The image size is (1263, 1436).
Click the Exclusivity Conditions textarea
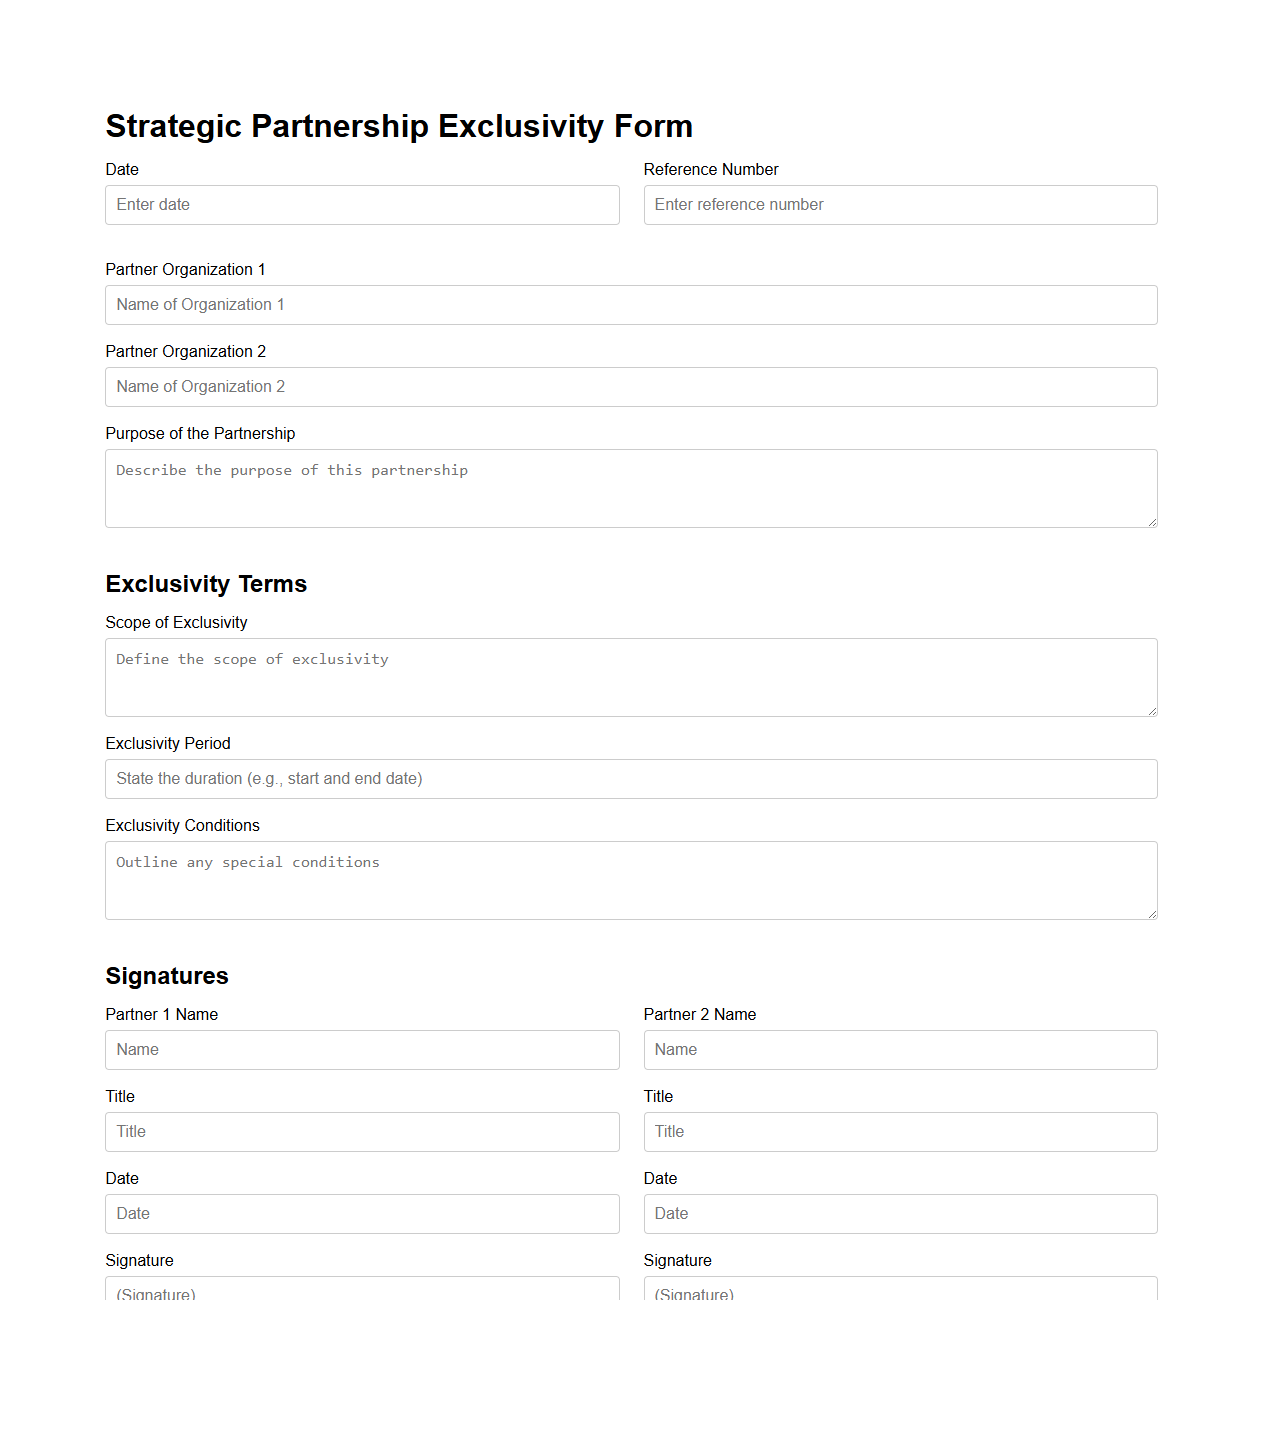630,879
